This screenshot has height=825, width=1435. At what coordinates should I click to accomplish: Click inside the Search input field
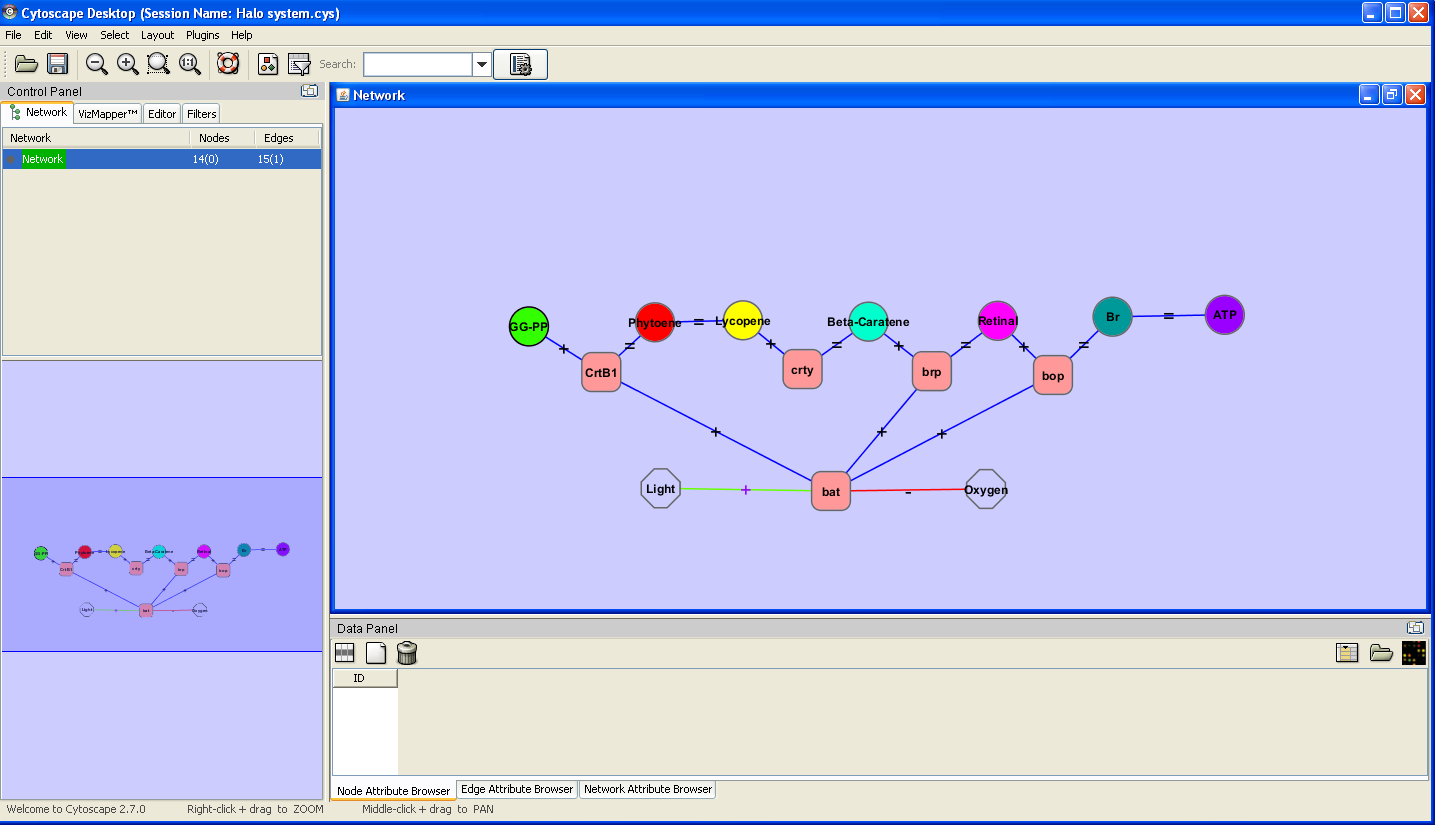click(417, 65)
